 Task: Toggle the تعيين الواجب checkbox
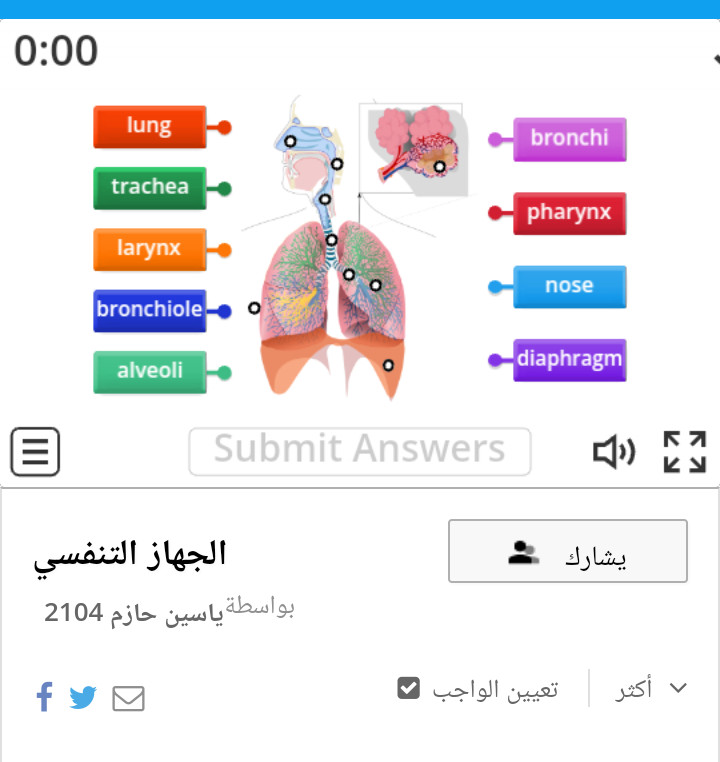[408, 688]
